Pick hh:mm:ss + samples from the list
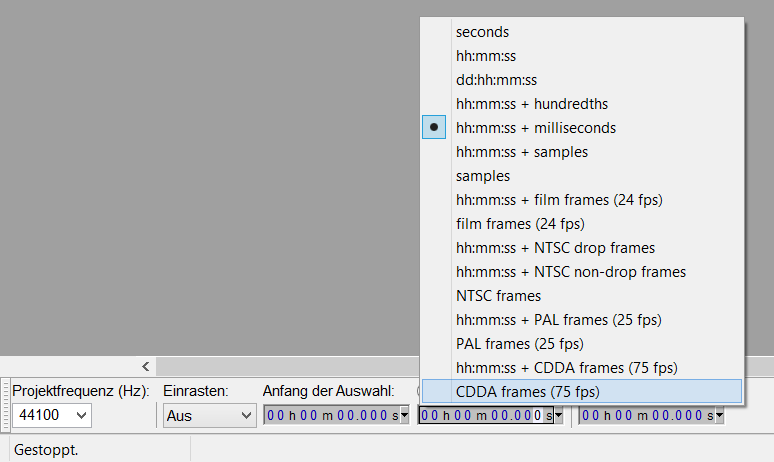 (521, 152)
